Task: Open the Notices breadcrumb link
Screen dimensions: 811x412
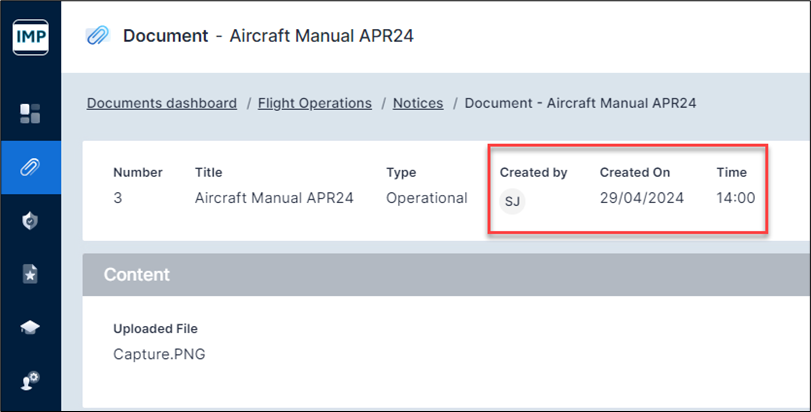Action: point(418,103)
